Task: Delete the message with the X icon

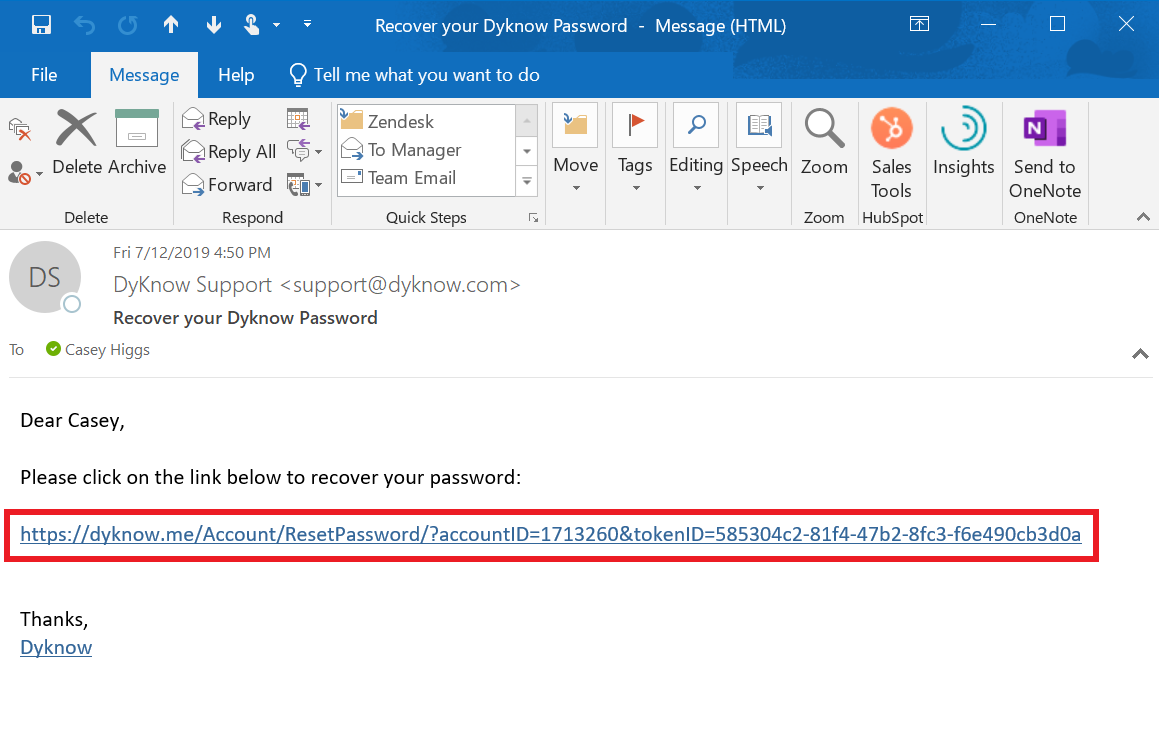Action: click(77, 144)
